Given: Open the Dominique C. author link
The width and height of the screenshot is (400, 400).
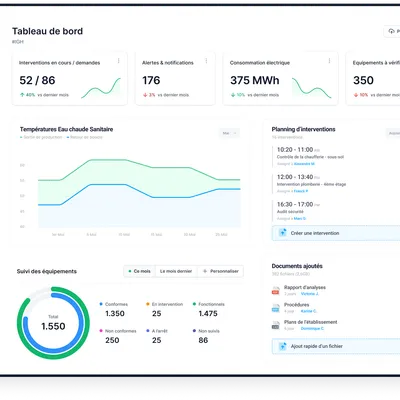Looking at the screenshot, I should pyautogui.click(x=312, y=329).
